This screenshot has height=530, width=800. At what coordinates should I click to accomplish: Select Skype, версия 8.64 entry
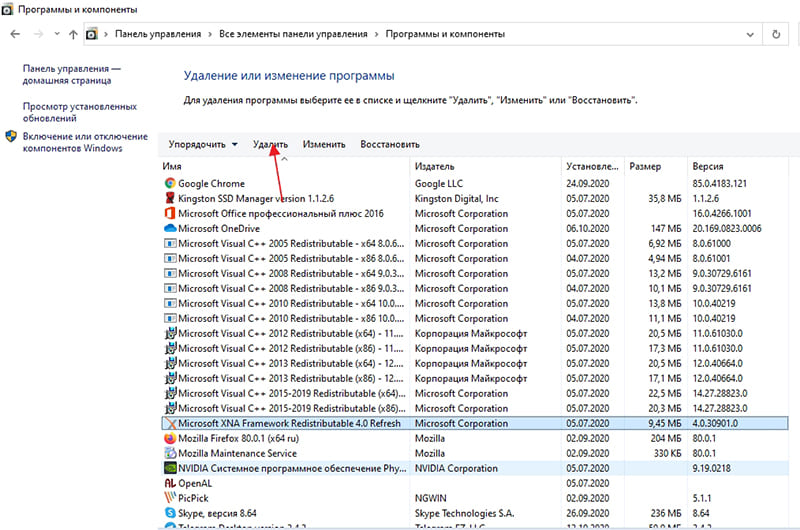[x=217, y=513]
